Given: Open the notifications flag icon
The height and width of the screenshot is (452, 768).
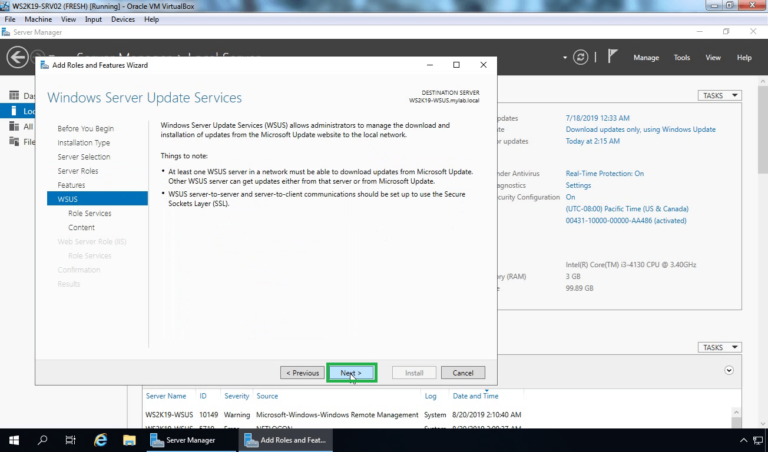Looking at the screenshot, I should tap(613, 57).
